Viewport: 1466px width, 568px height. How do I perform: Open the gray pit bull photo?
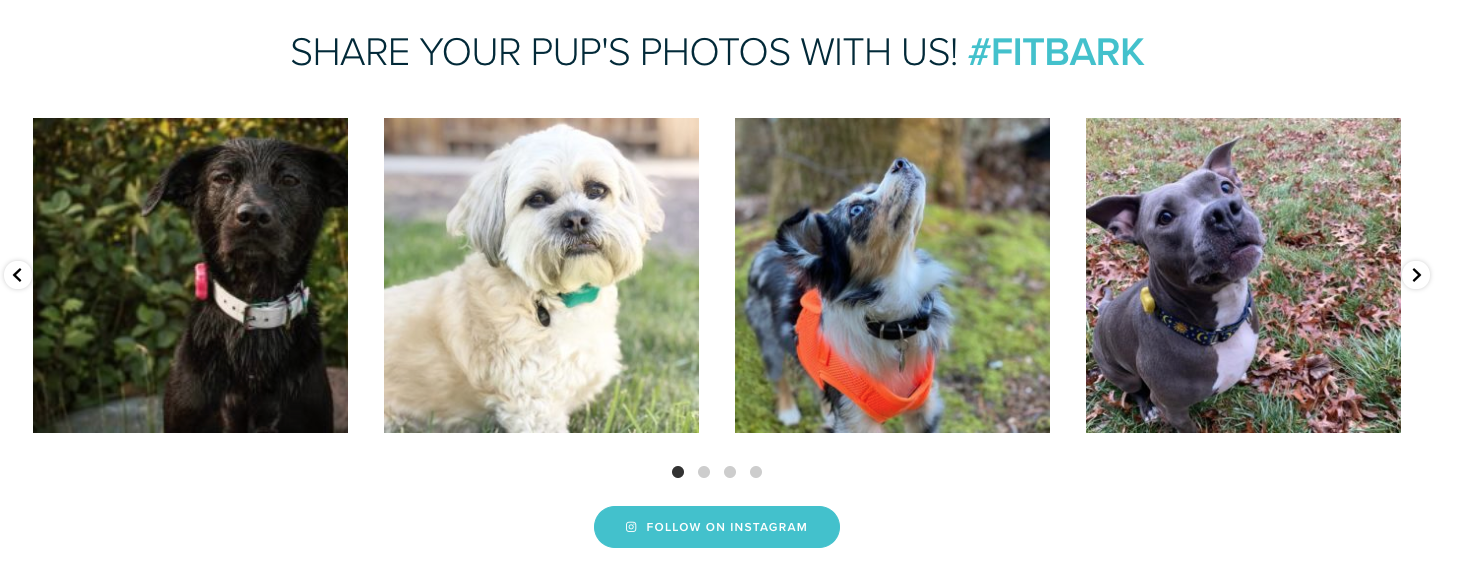[x=1243, y=275]
